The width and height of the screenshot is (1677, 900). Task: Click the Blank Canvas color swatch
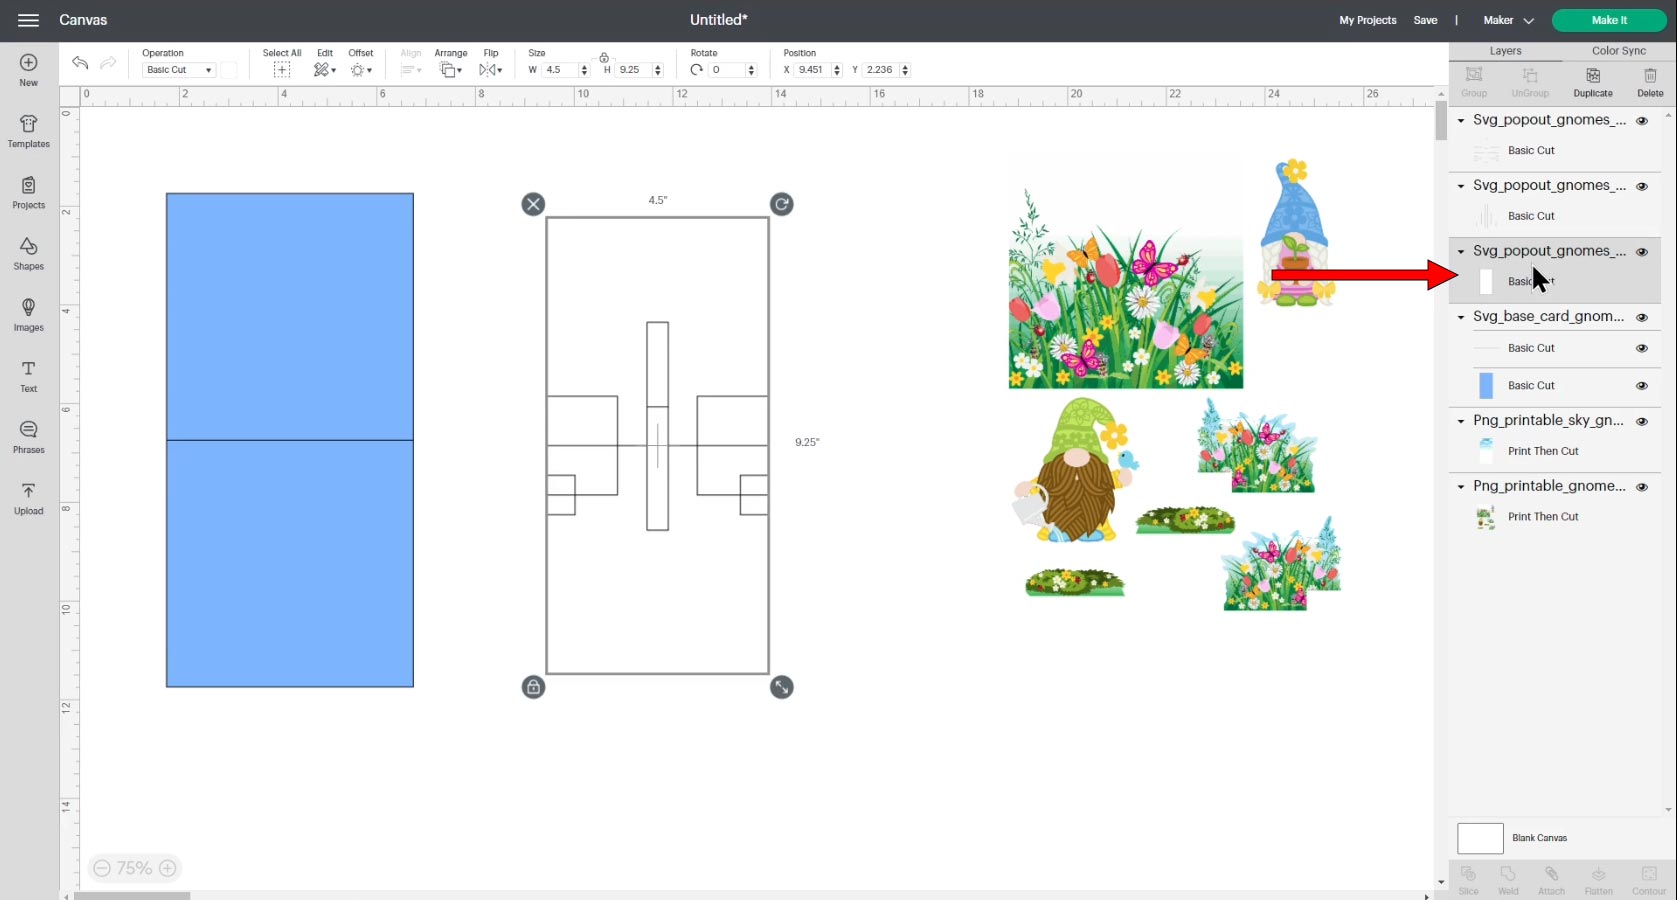pyautogui.click(x=1480, y=838)
